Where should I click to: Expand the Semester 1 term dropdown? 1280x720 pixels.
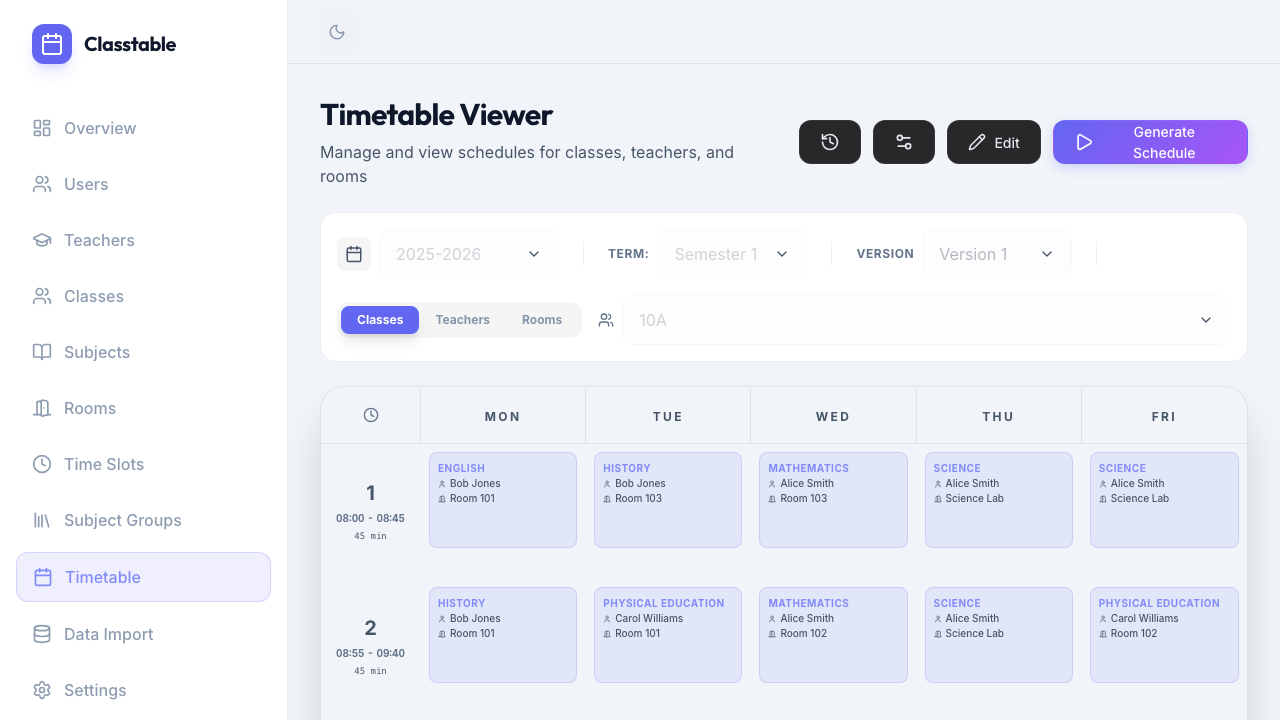731,254
